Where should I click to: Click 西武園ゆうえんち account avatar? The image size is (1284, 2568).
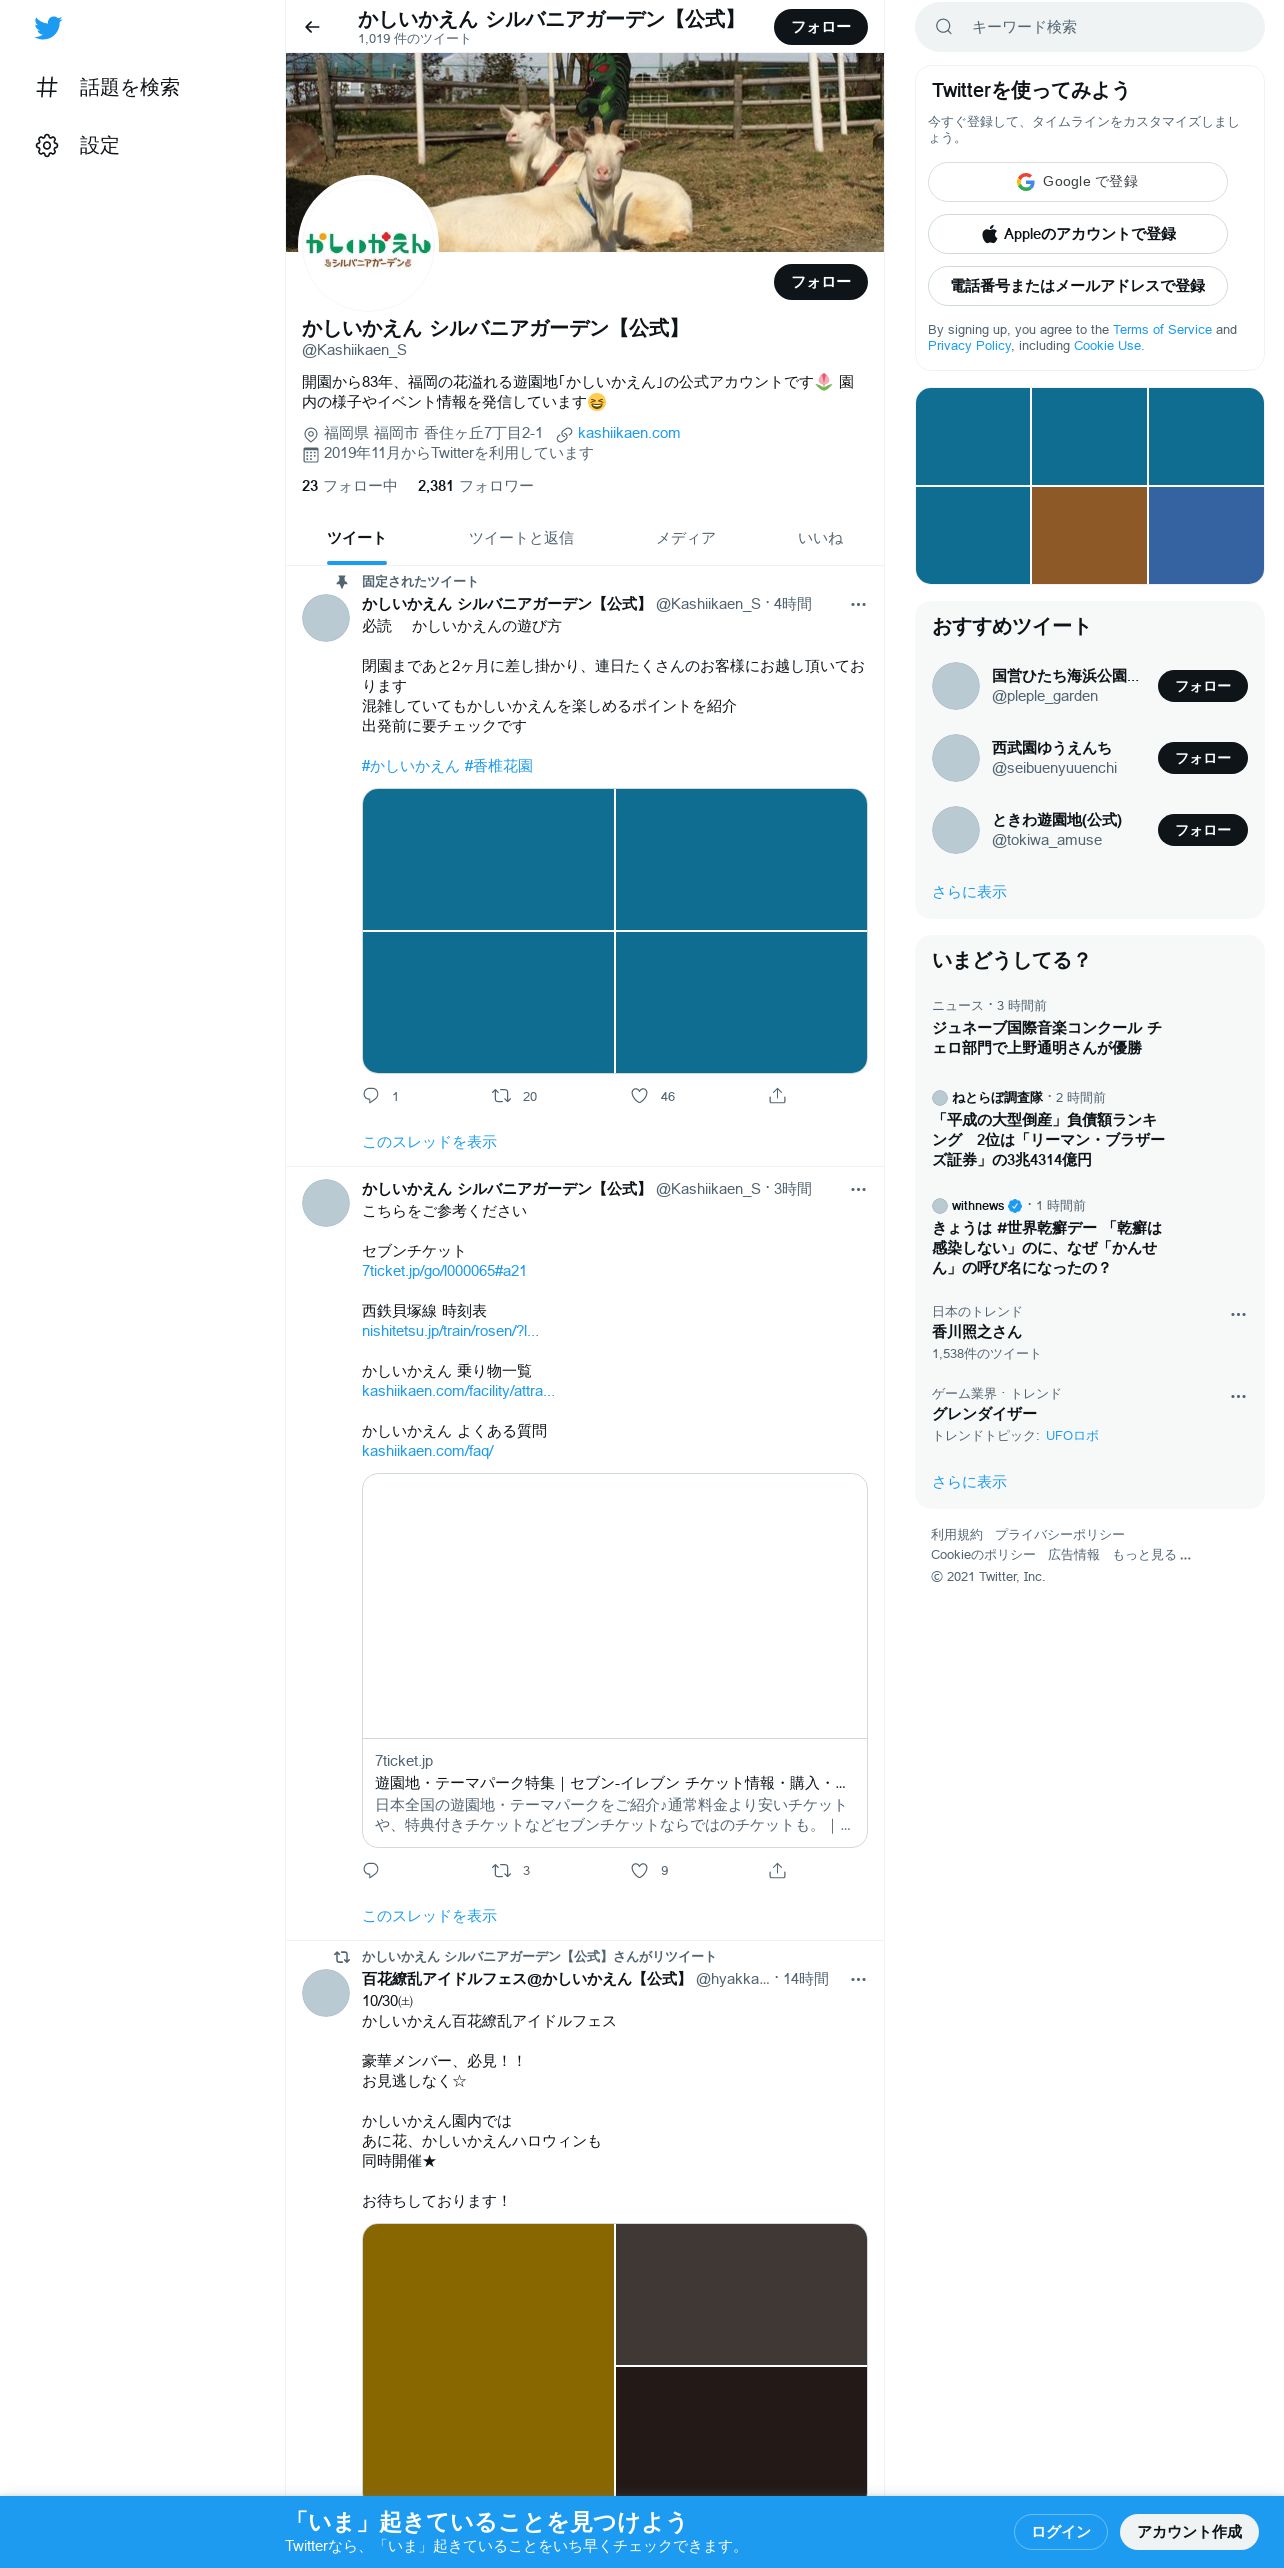coord(956,758)
